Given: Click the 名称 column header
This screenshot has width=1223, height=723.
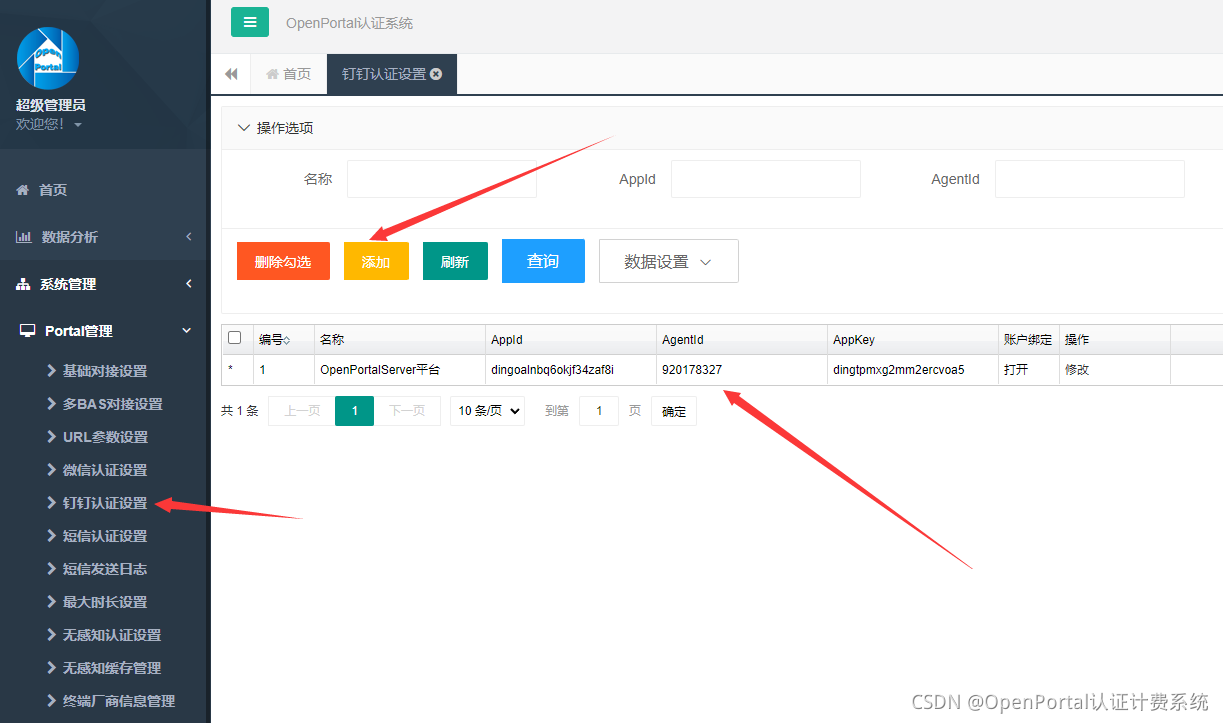Looking at the screenshot, I should coord(400,340).
